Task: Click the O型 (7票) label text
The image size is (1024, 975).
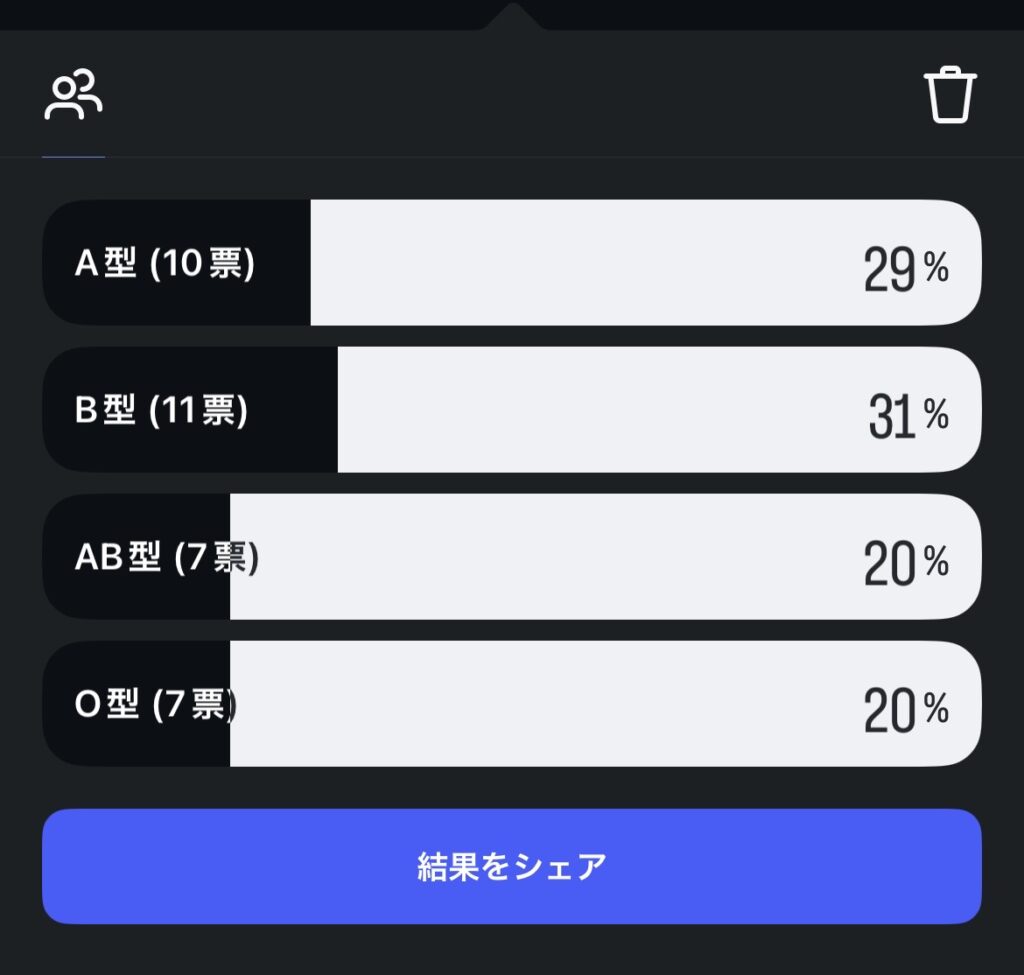Action: [x=155, y=705]
